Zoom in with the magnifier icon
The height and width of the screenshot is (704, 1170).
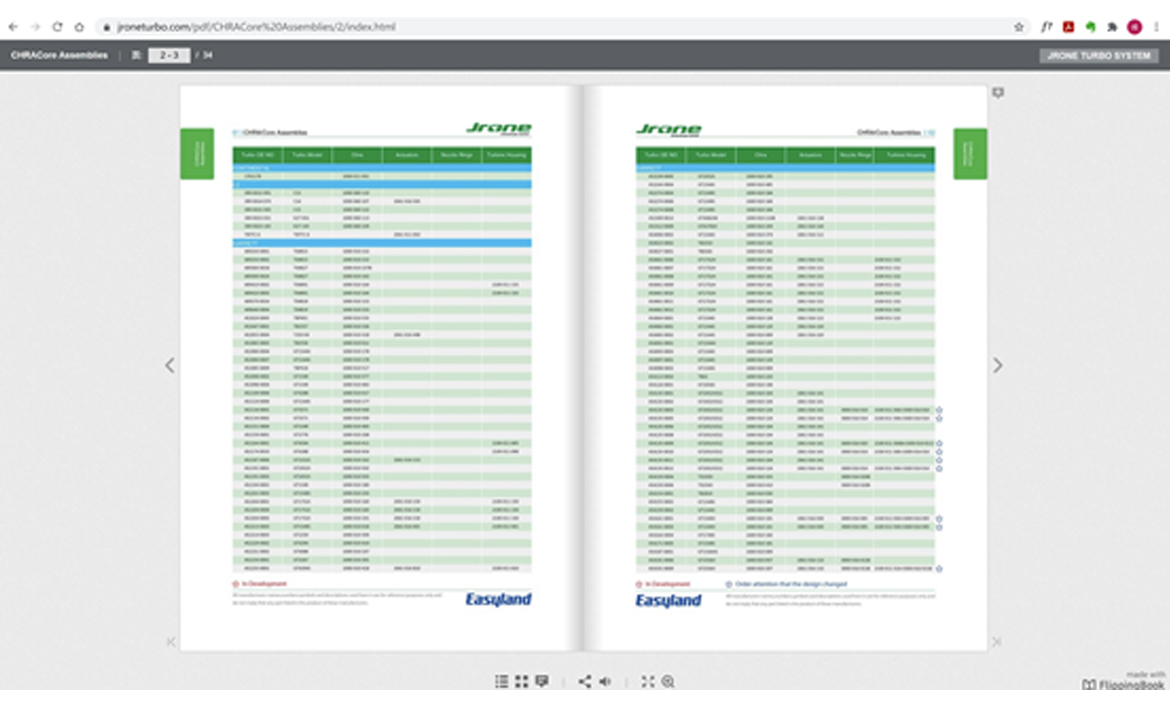point(668,681)
